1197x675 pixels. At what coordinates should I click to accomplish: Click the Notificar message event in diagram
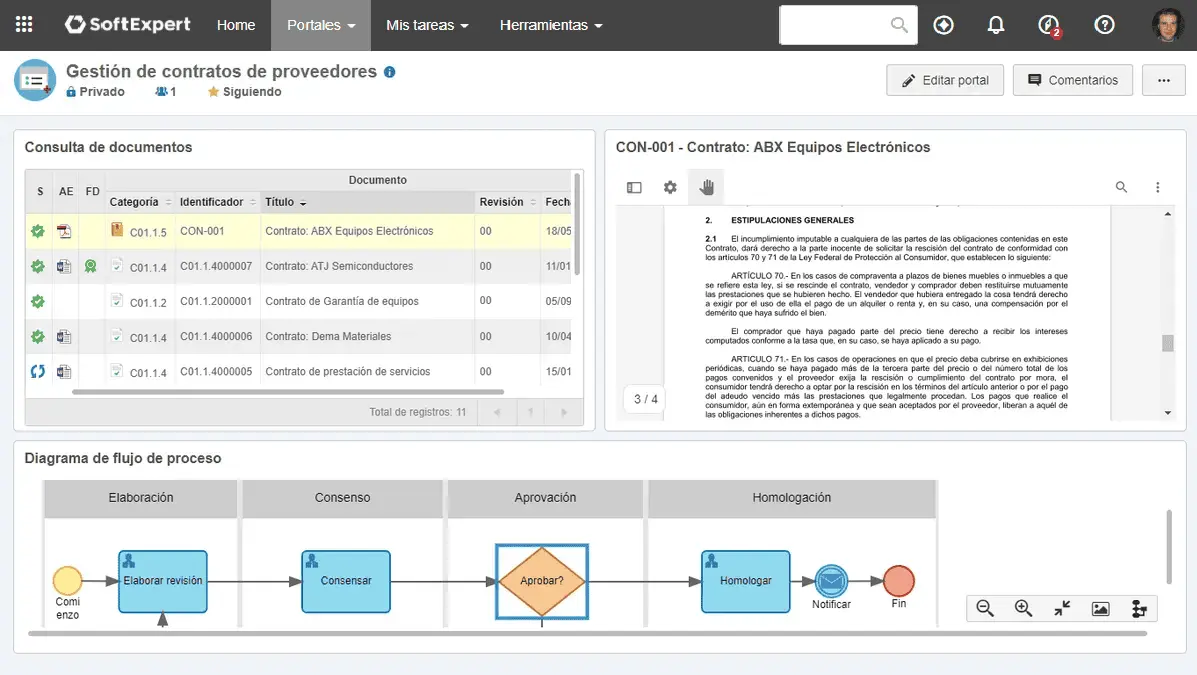(x=831, y=581)
